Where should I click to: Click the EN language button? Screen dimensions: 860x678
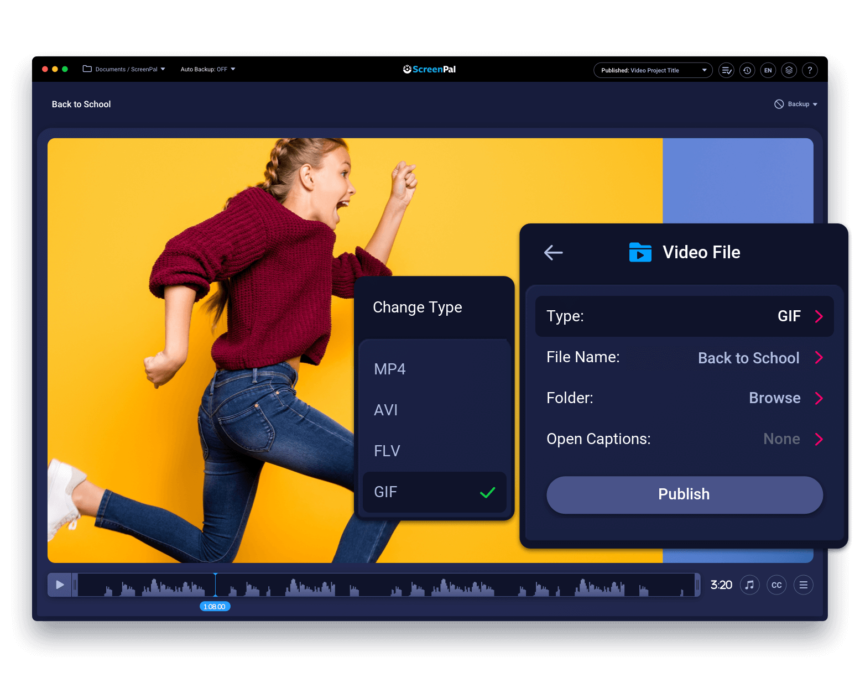768,70
